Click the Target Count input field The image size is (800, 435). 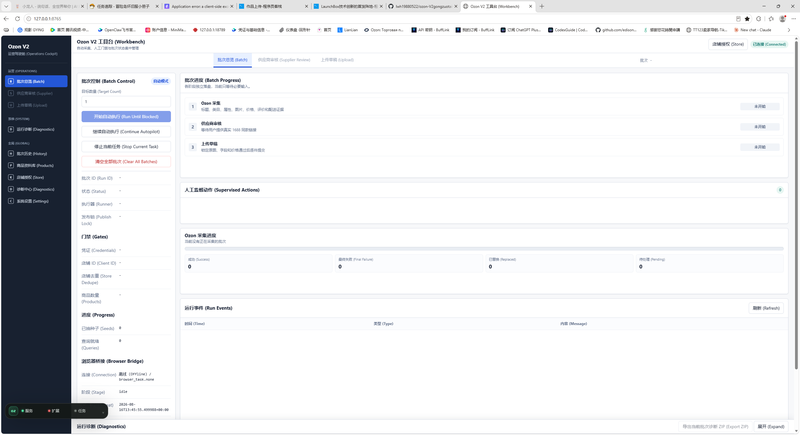coord(126,101)
